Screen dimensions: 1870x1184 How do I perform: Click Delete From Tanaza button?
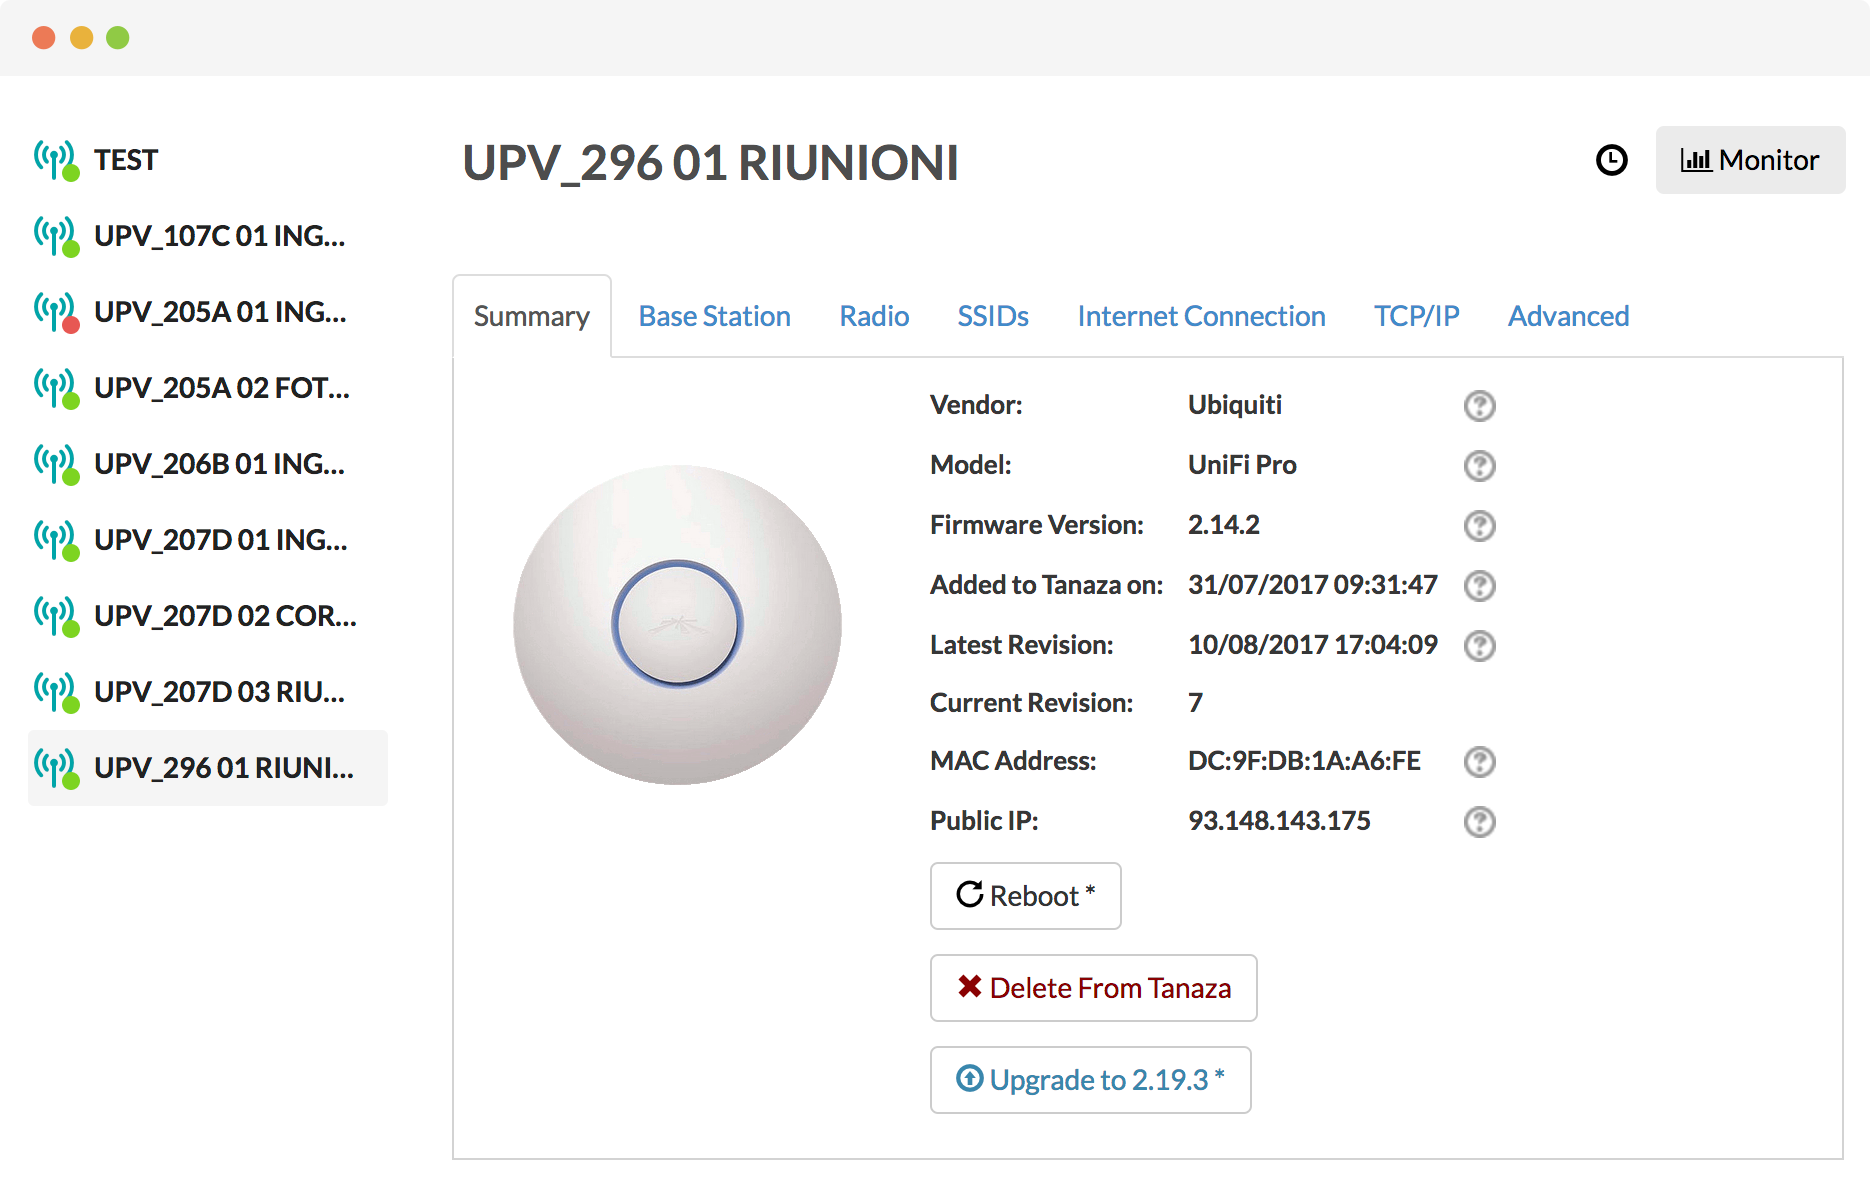pyautogui.click(x=1093, y=988)
